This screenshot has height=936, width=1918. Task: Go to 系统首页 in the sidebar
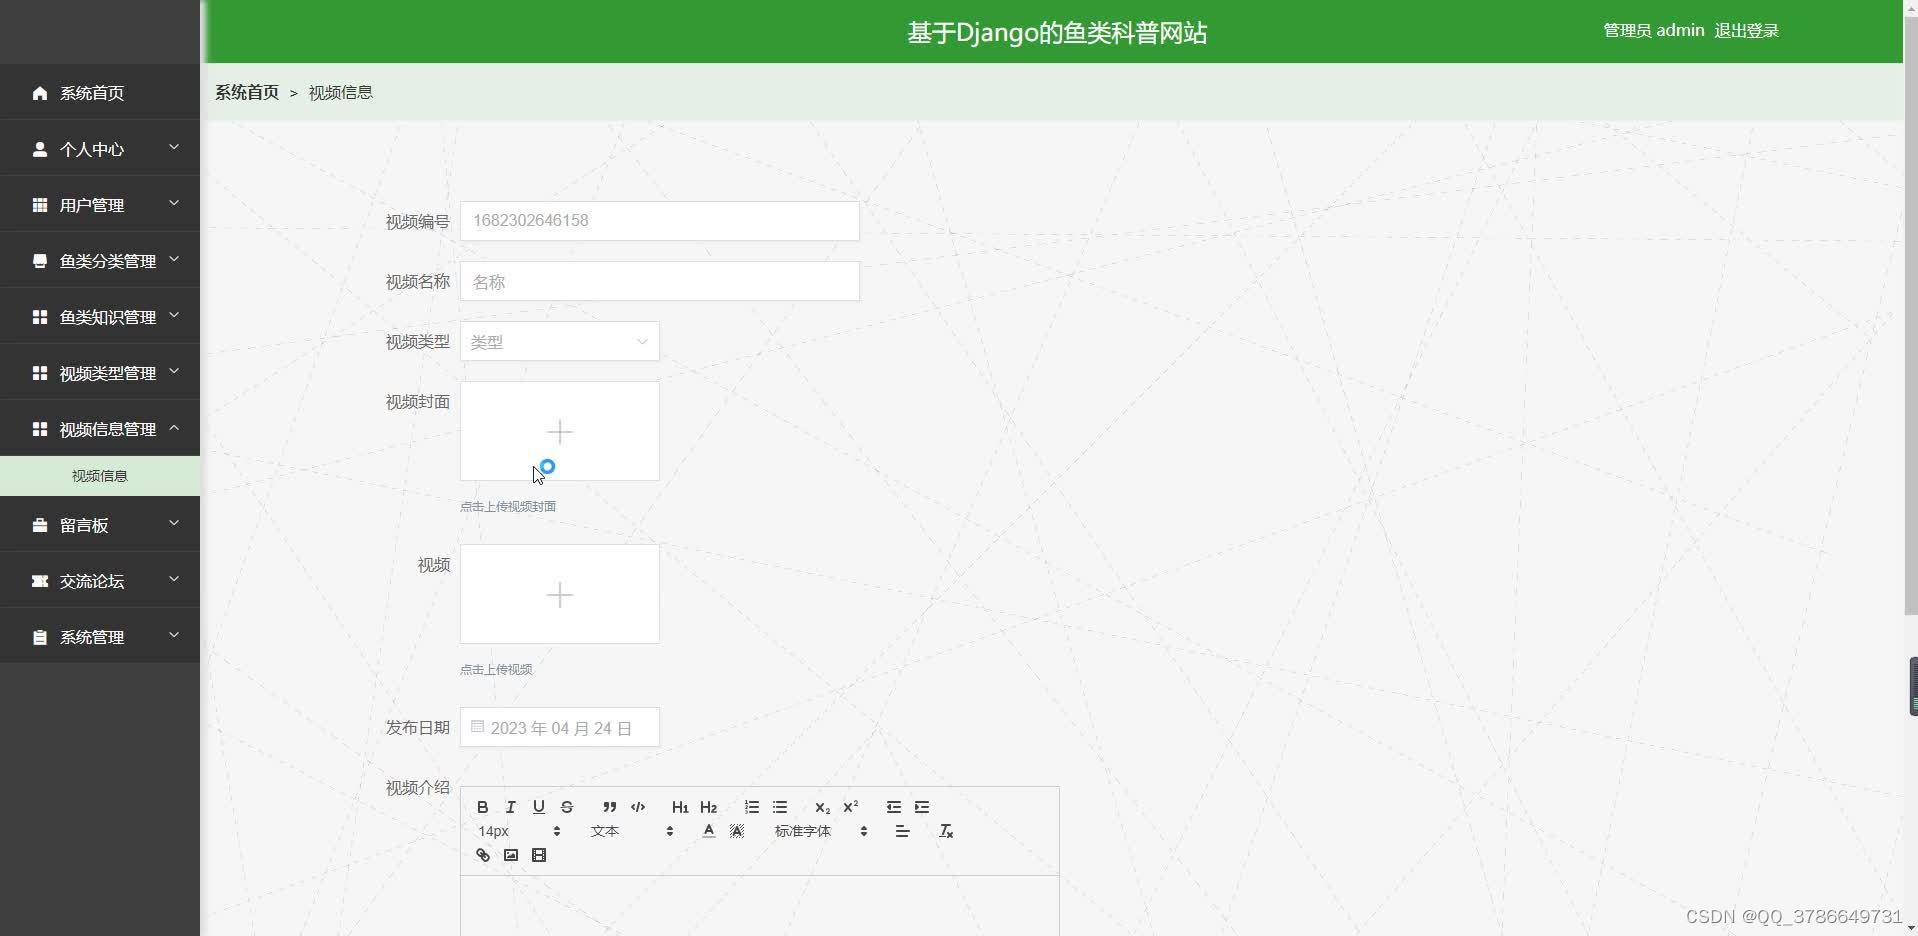click(x=100, y=93)
